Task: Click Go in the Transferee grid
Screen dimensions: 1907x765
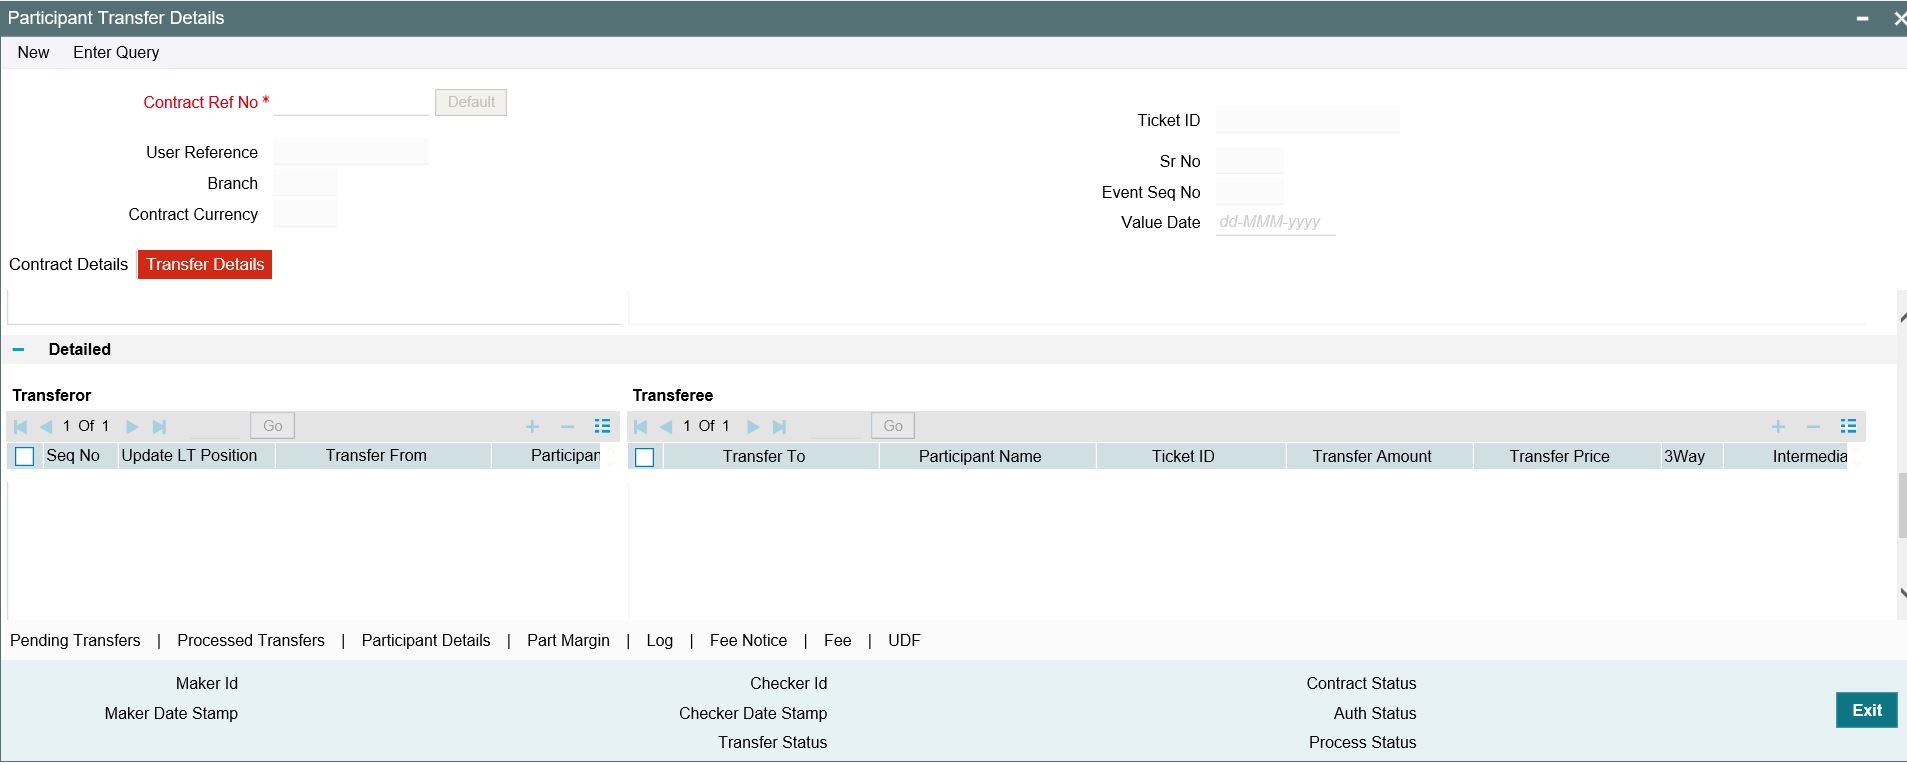Action: coord(893,426)
